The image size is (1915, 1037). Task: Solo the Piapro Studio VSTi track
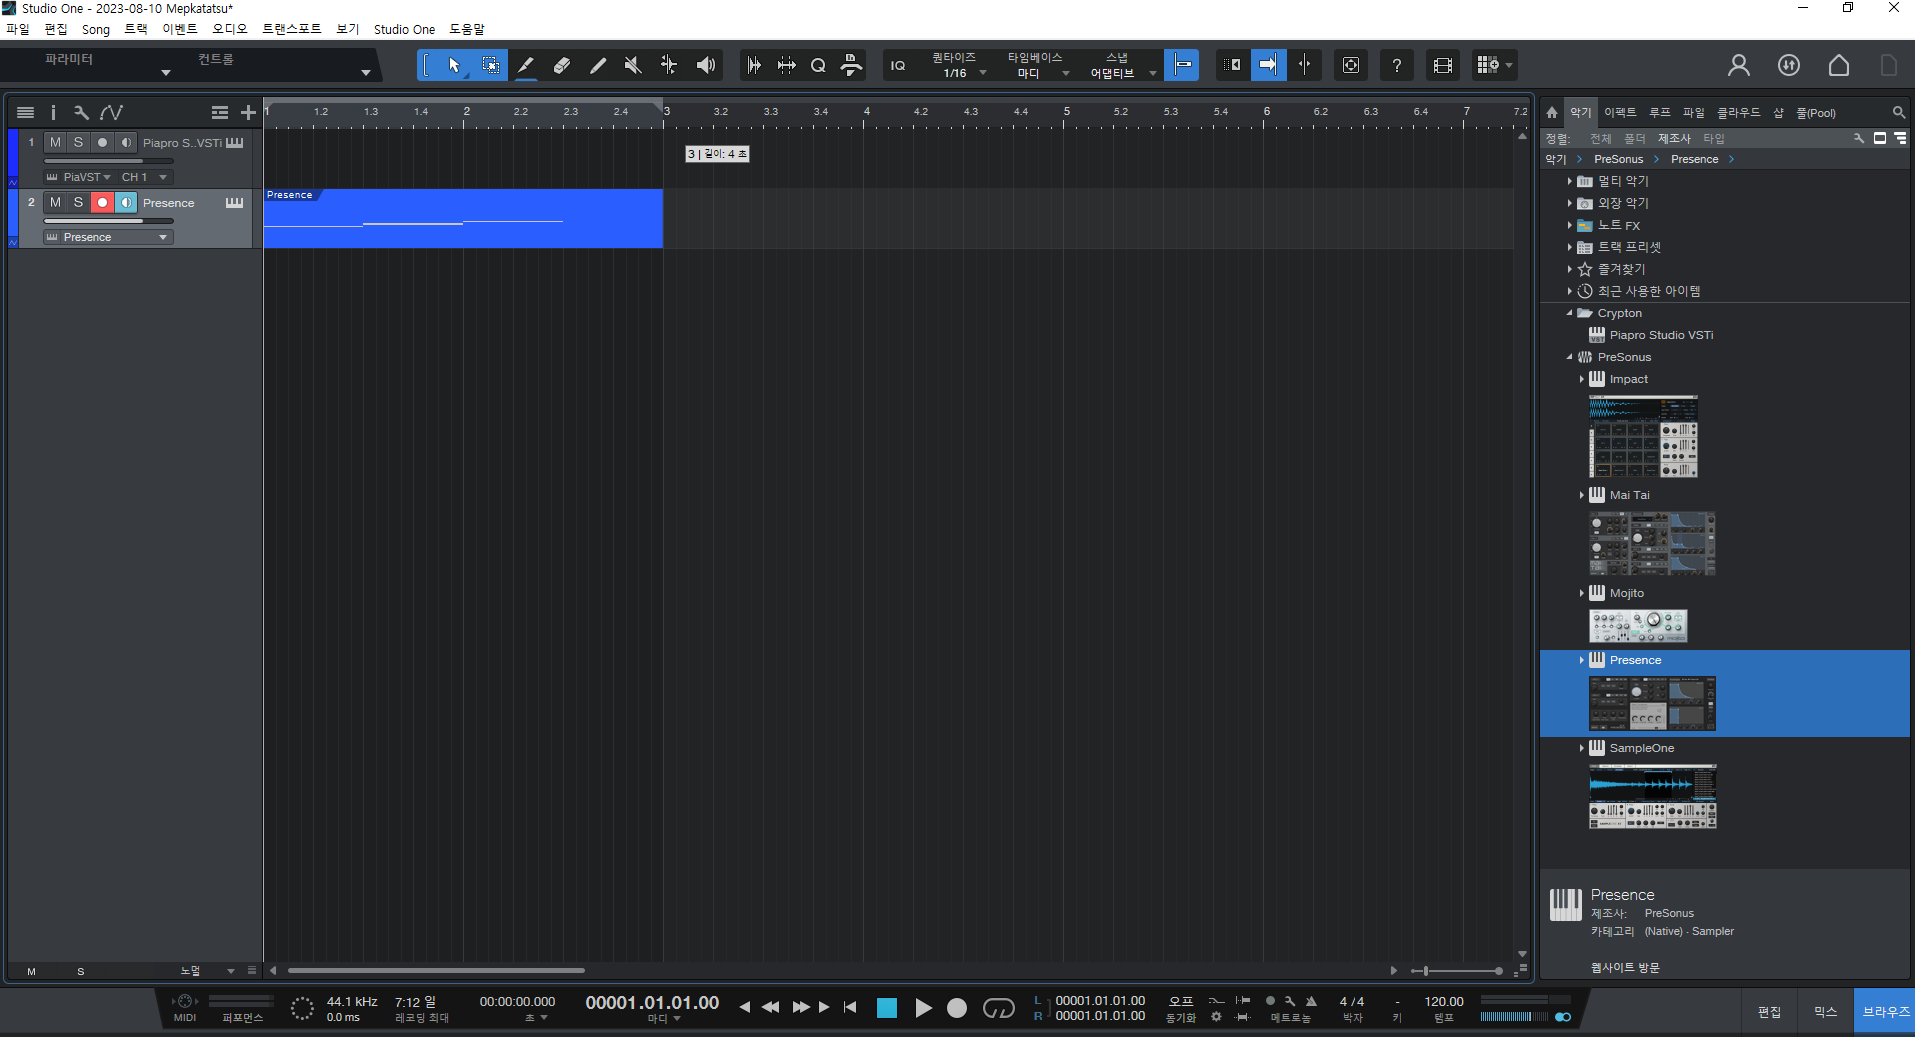pyautogui.click(x=78, y=142)
